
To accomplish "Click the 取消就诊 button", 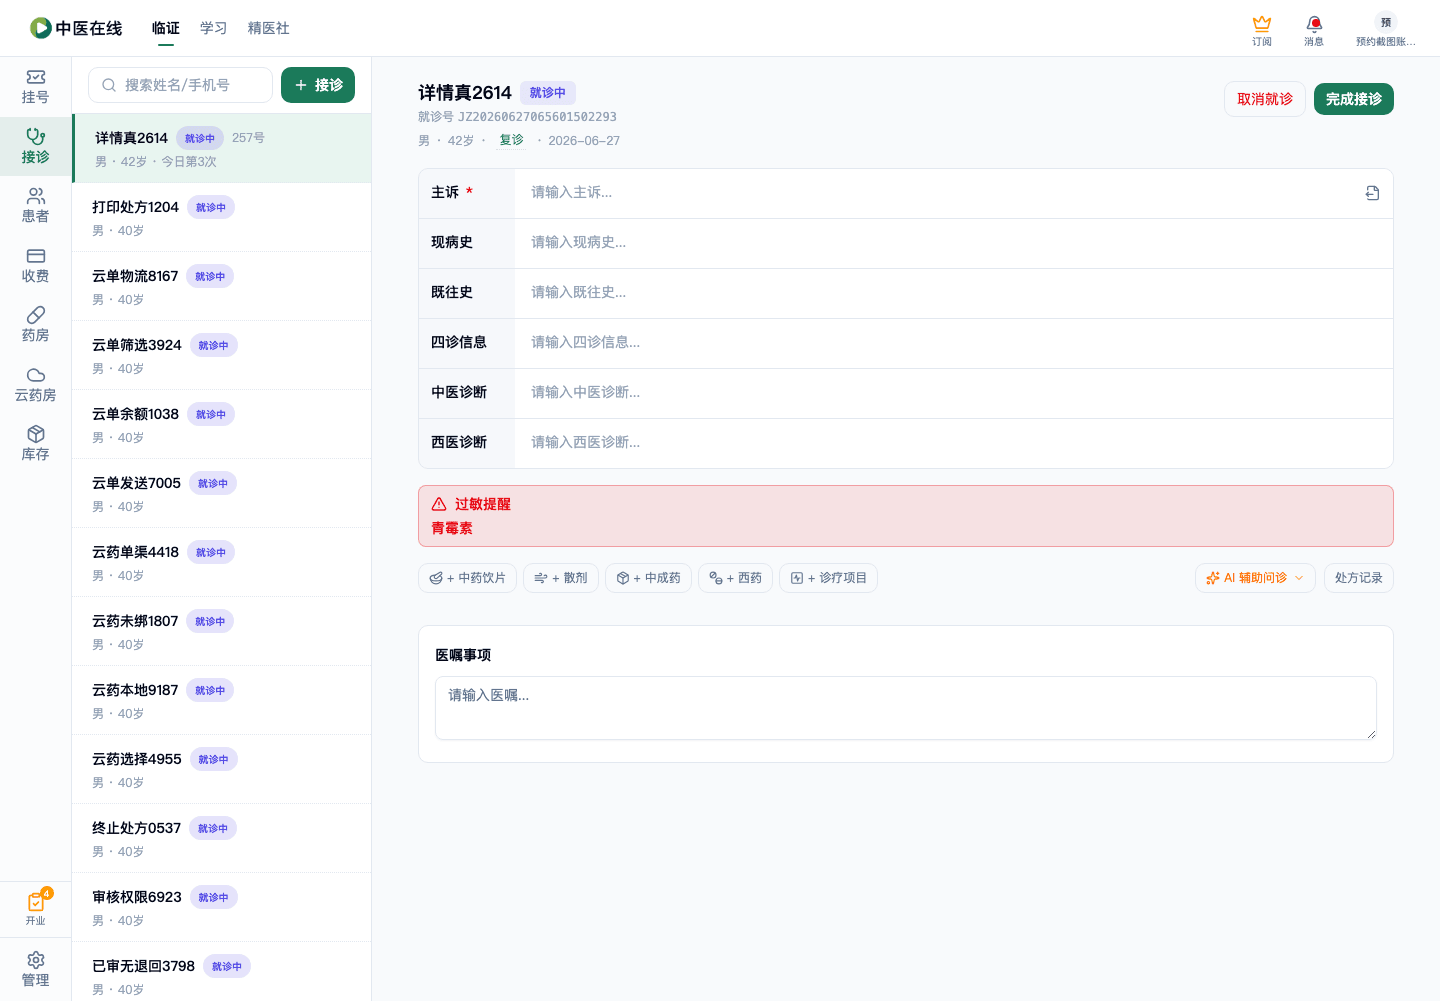I will [1265, 99].
